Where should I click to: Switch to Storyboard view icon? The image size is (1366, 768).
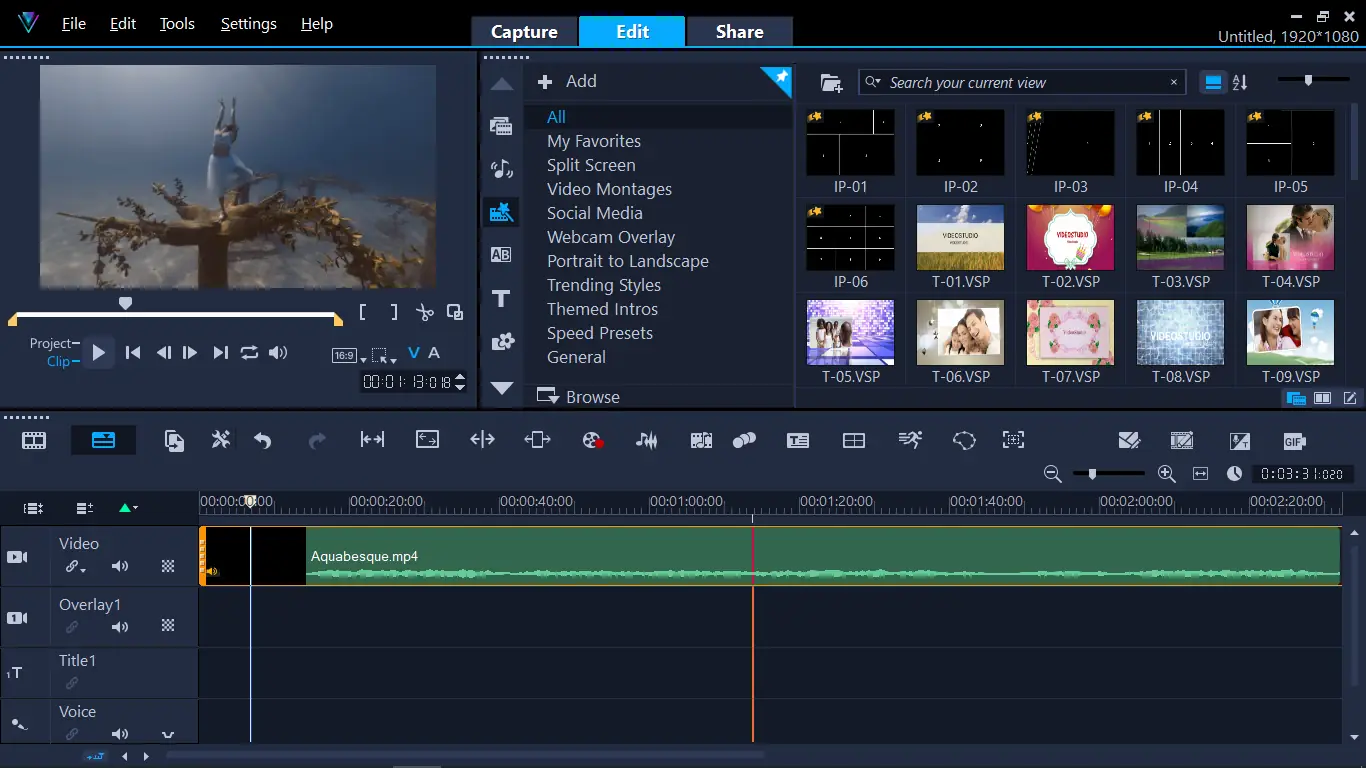click(x=34, y=440)
